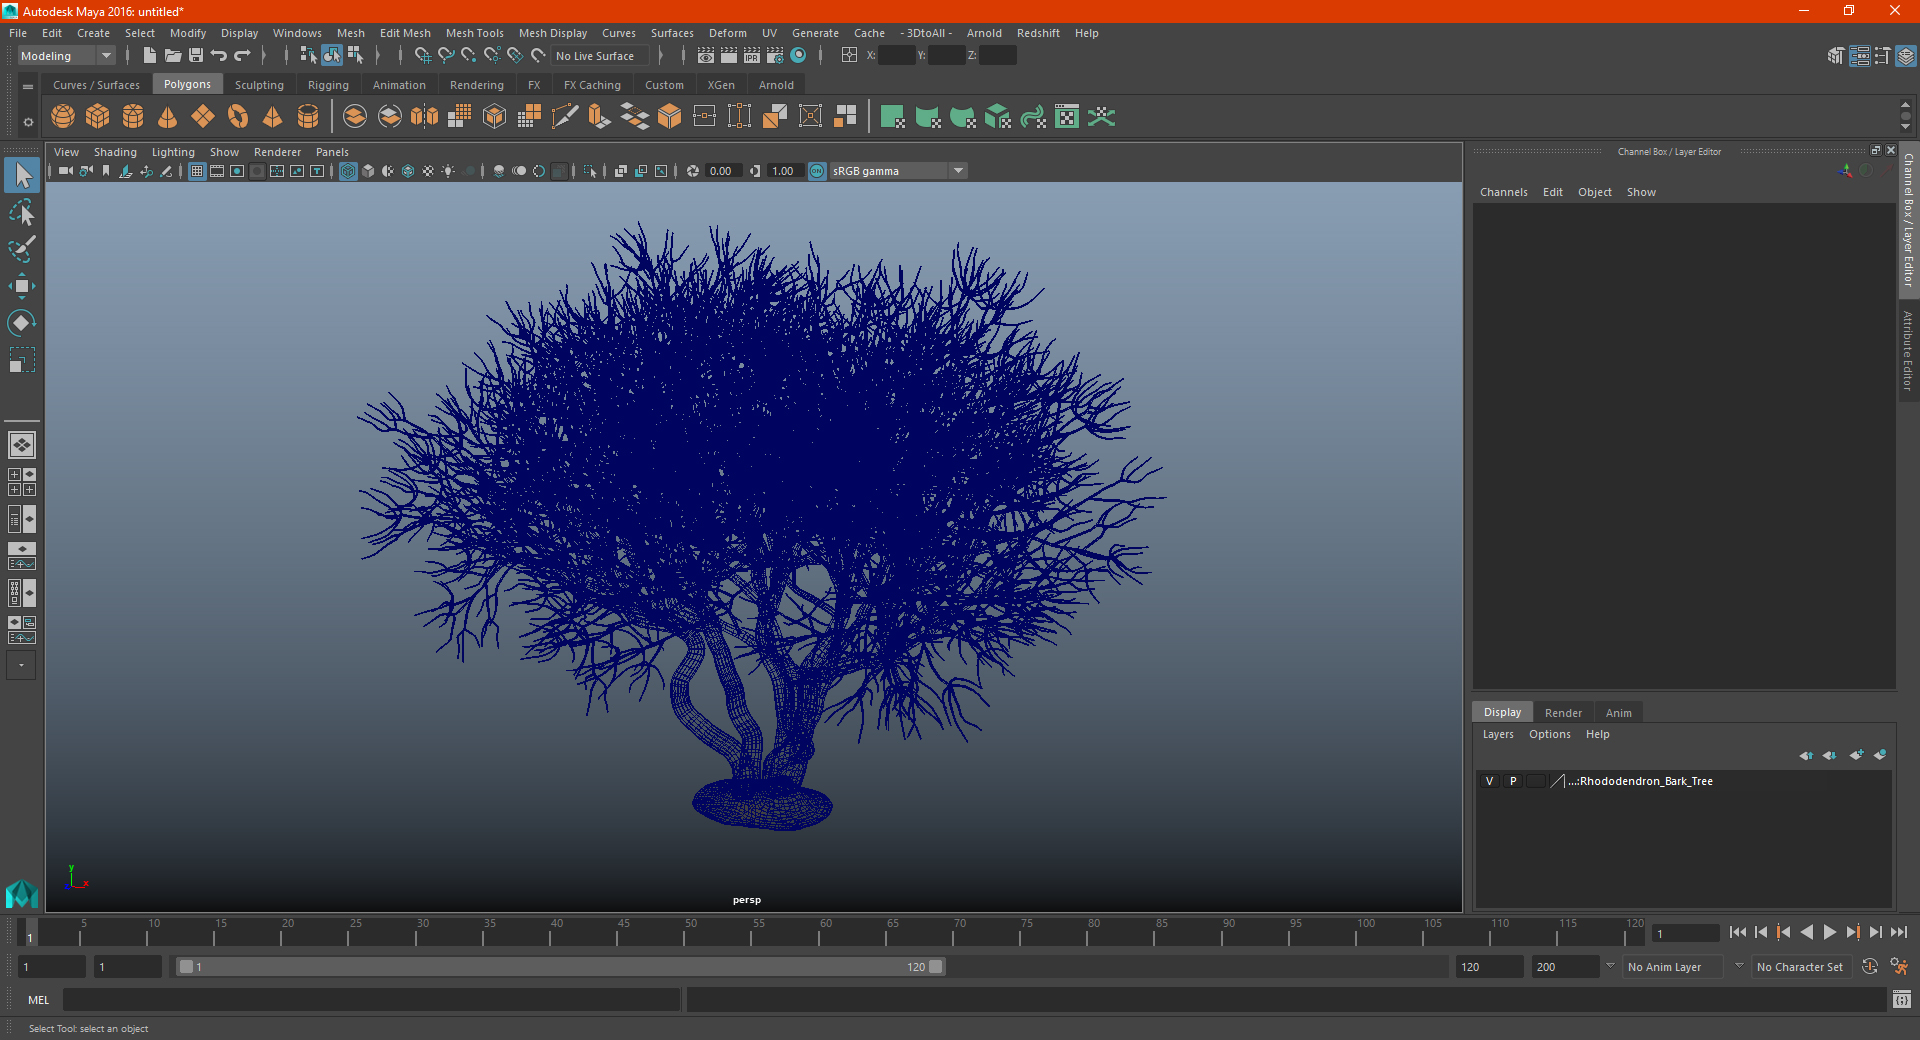The width and height of the screenshot is (1920, 1040).
Task: Toggle smooth shade all in panel toolbar
Action: 368,171
